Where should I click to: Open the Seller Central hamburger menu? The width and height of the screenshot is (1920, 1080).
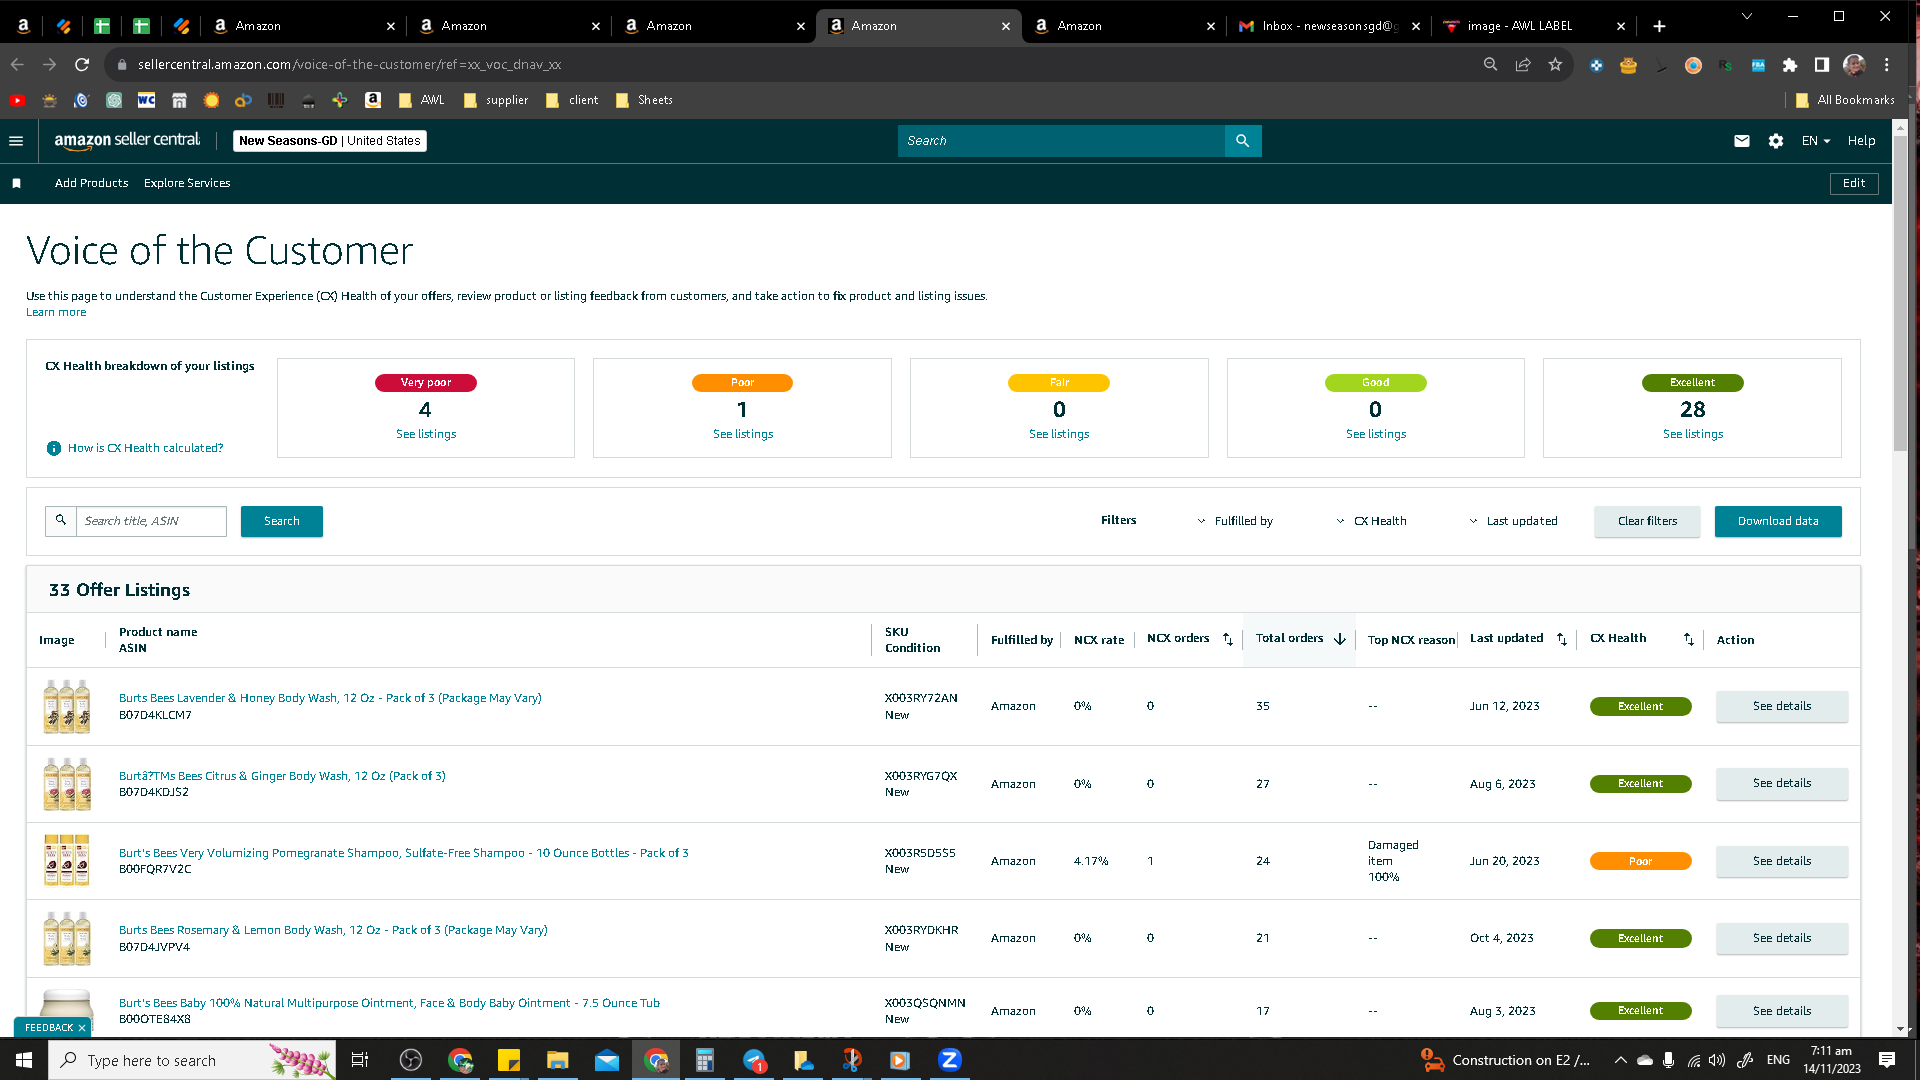(16, 141)
